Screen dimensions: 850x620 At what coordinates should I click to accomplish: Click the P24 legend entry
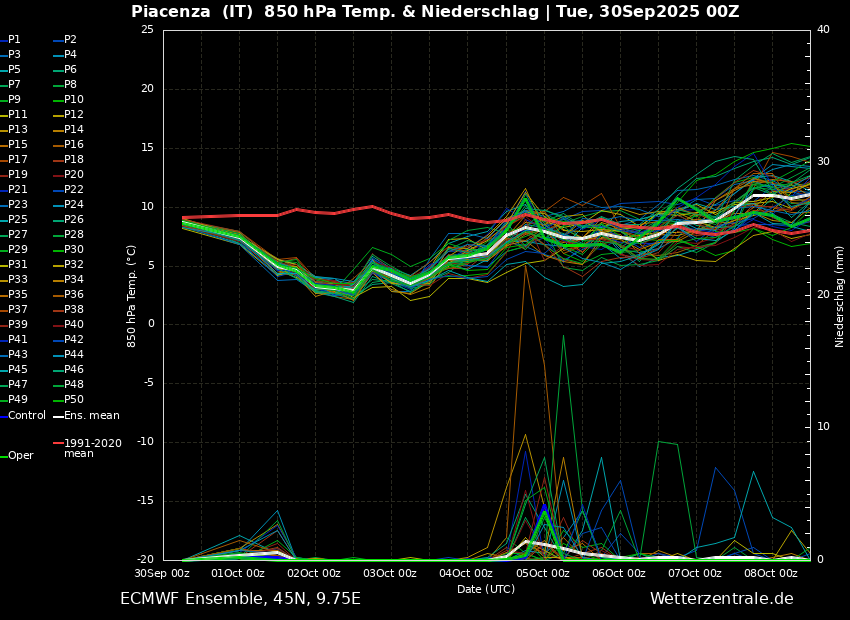[x=73, y=205]
